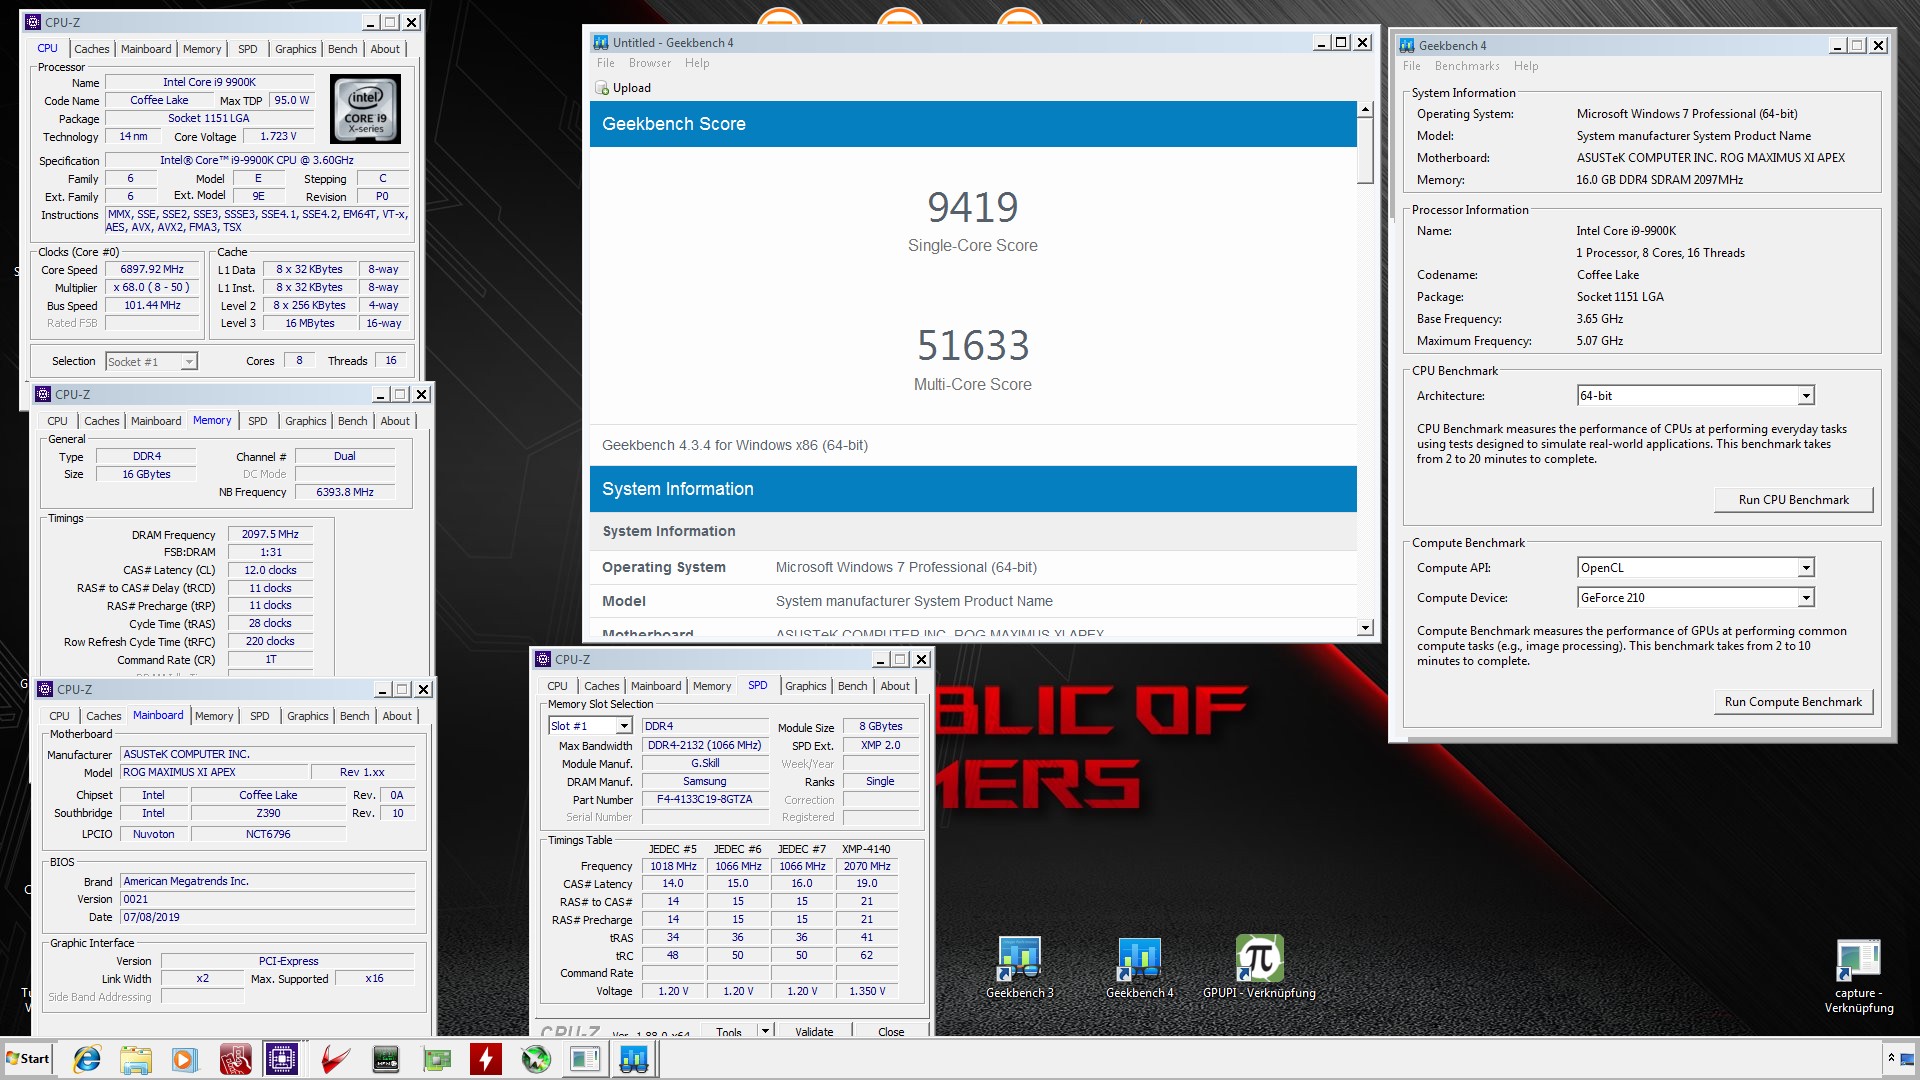The height and width of the screenshot is (1080, 1920).
Task: Click the Upload icon in Geekbench results
Action: 602,88
